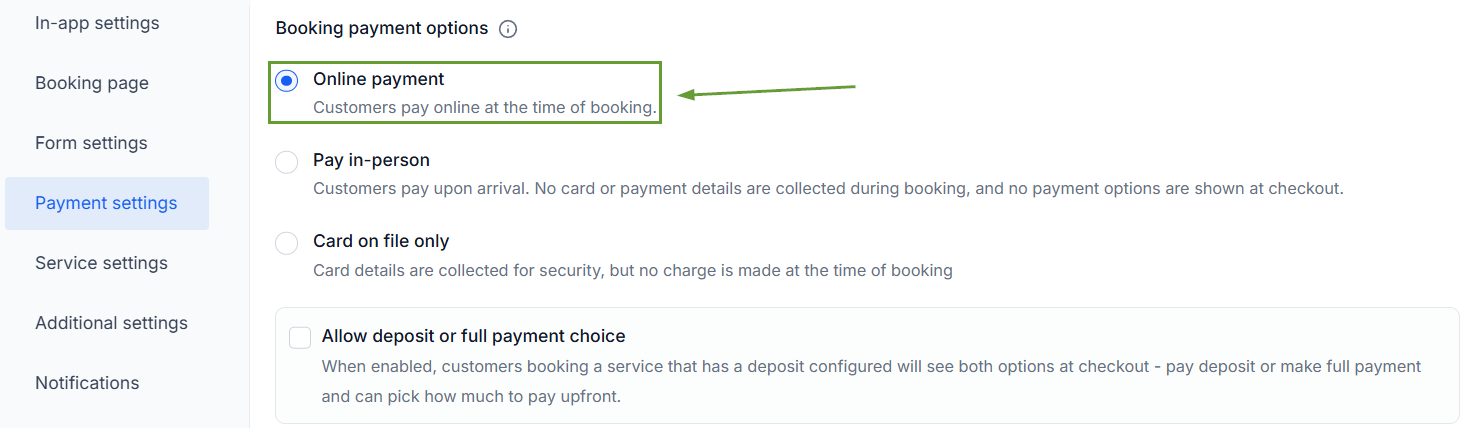Viewport: 1464px width, 428px height.
Task: Select Payment settings in the sidebar
Action: pos(107,203)
